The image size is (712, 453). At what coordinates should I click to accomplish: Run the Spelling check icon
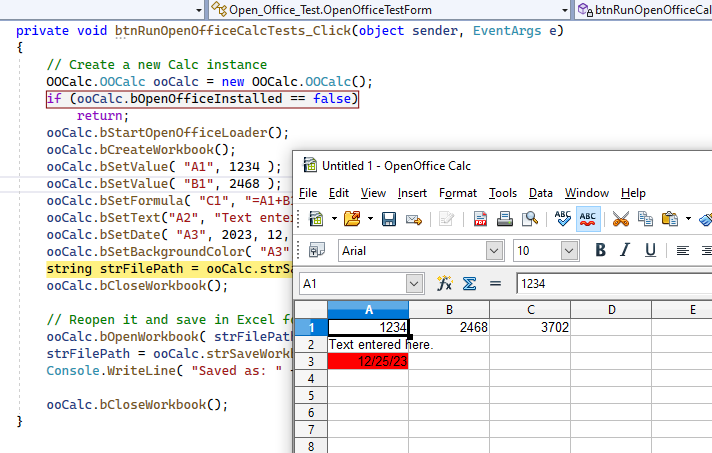563,219
